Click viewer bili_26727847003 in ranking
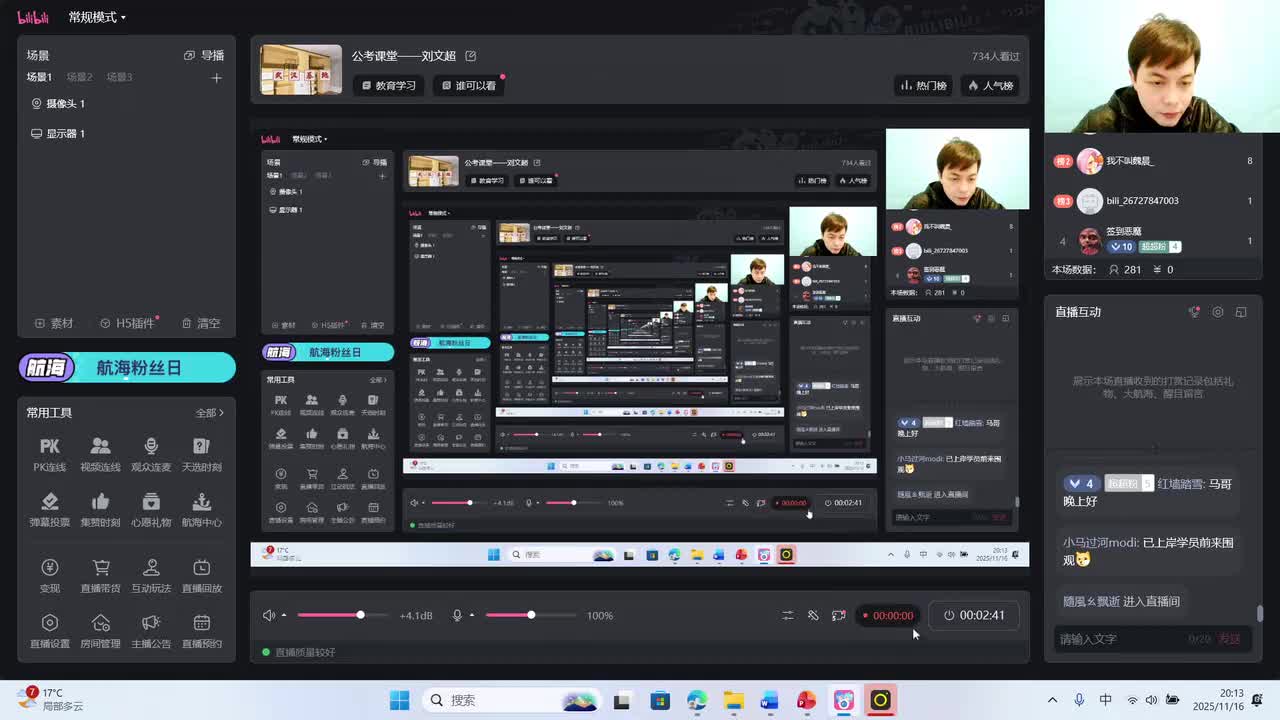 pos(1152,201)
